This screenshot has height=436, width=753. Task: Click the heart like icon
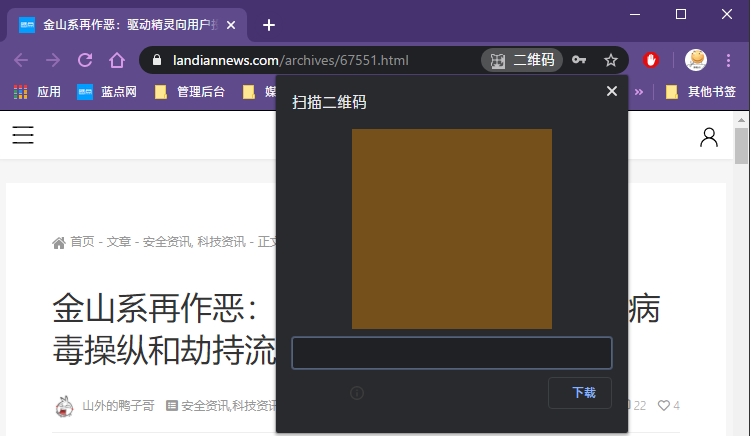coord(664,406)
